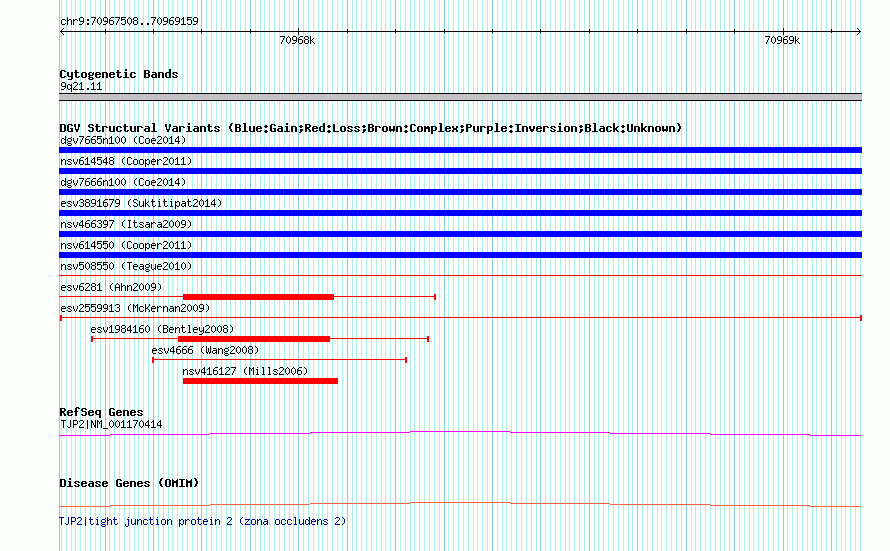The image size is (890, 551).
Task: Click the 9q21.11 cytogenetic band label
Action: (81, 86)
